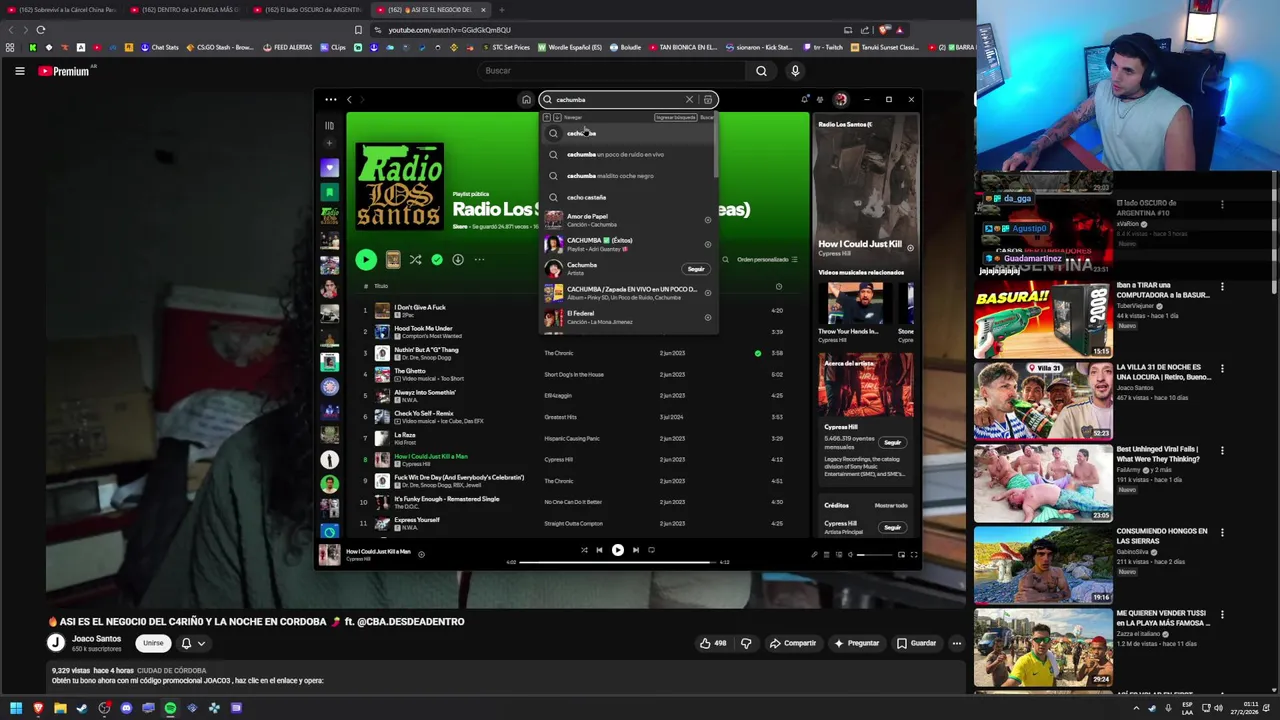Screen dimensions: 1280x720
Task: Add current song to Liked Songs
Action: 421,554
